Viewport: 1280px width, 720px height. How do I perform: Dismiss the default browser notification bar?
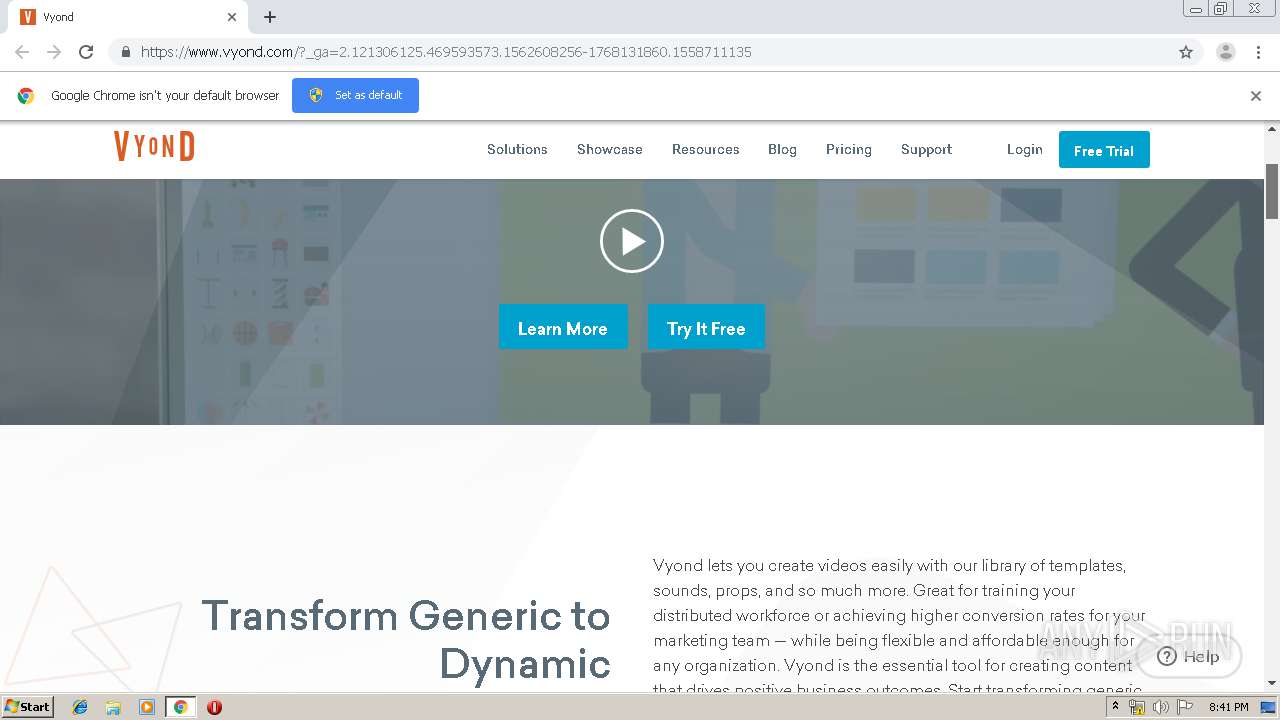(x=1256, y=96)
